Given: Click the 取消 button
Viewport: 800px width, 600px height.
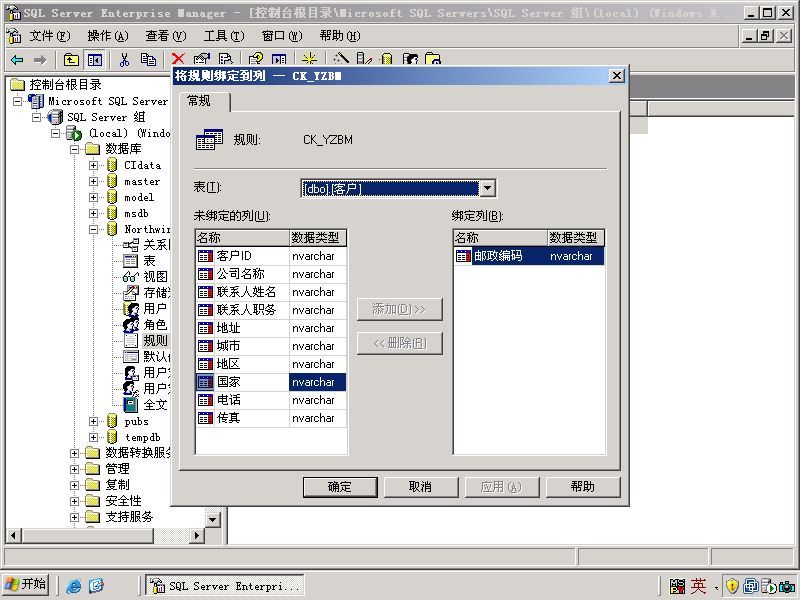Looking at the screenshot, I should click(420, 487).
